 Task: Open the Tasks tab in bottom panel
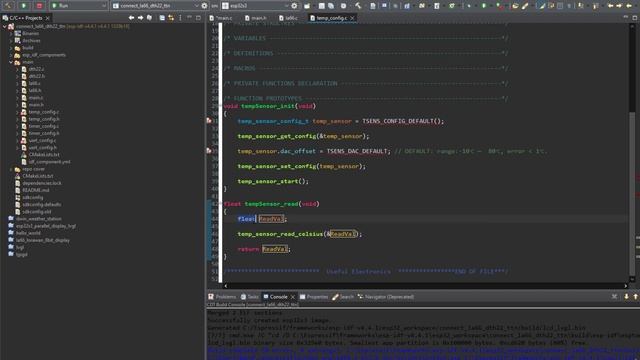[250, 297]
